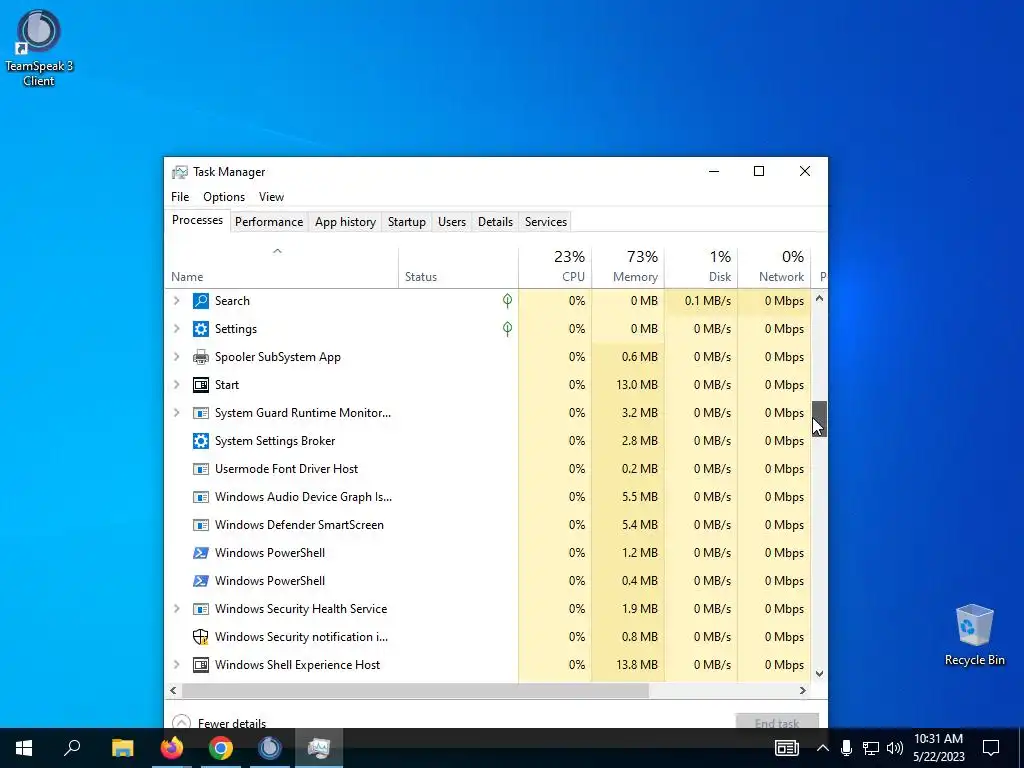Image resolution: width=1024 pixels, height=768 pixels.
Task: Click the System Settings Broker gear icon
Action: coord(200,441)
